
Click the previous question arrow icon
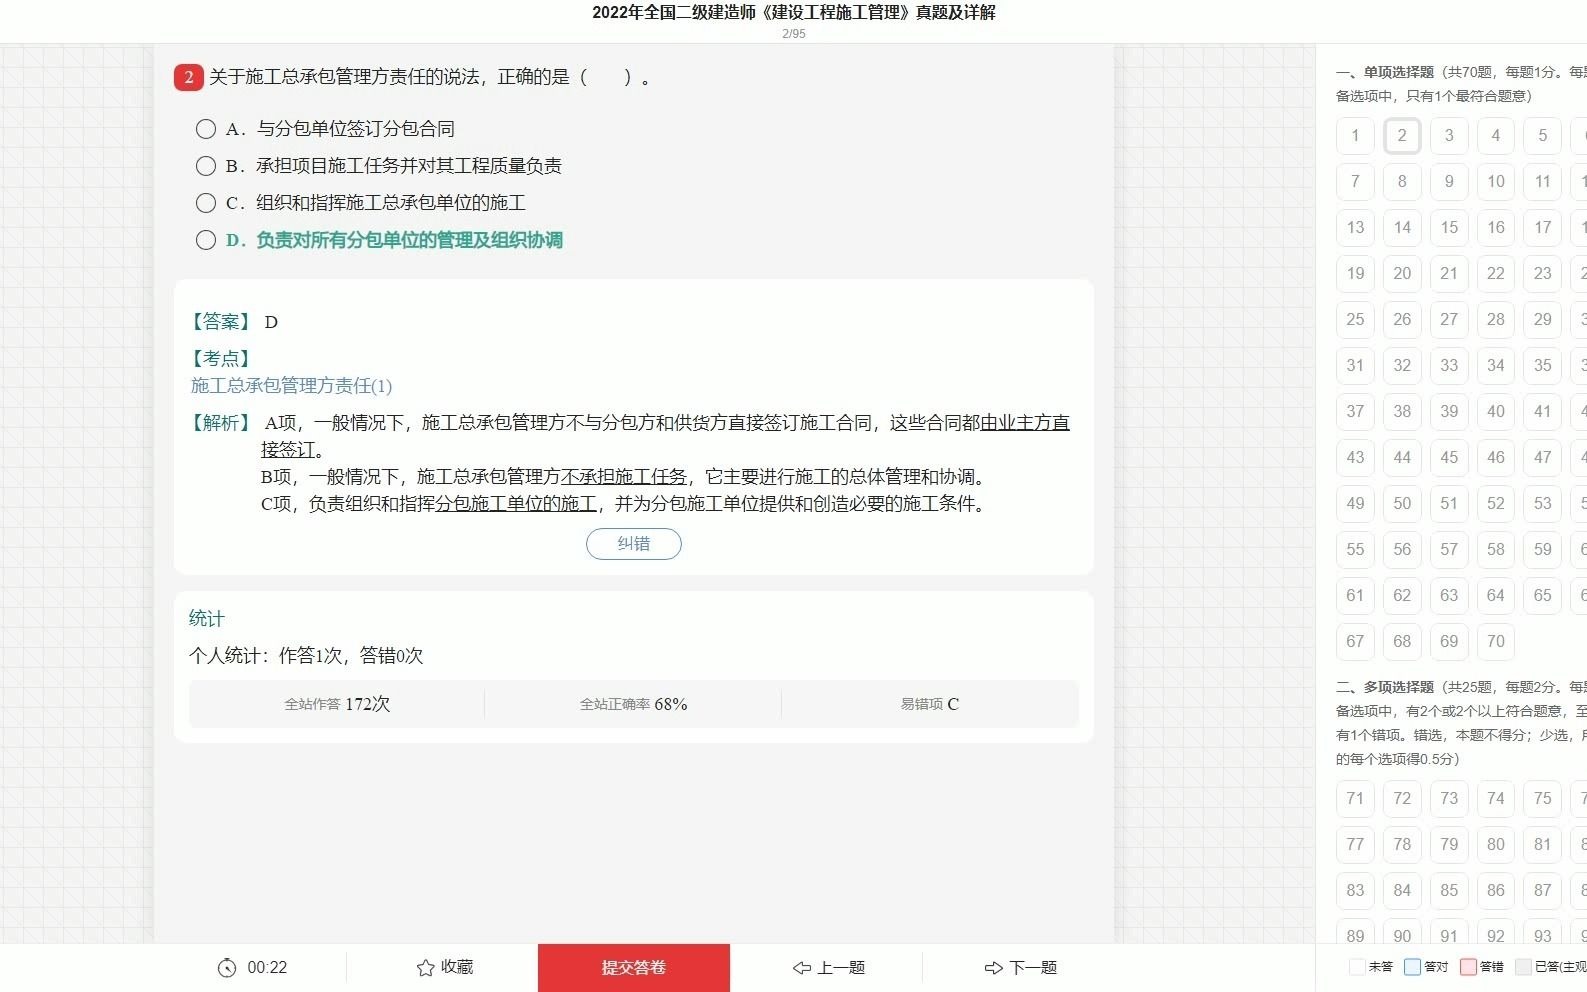click(x=802, y=968)
